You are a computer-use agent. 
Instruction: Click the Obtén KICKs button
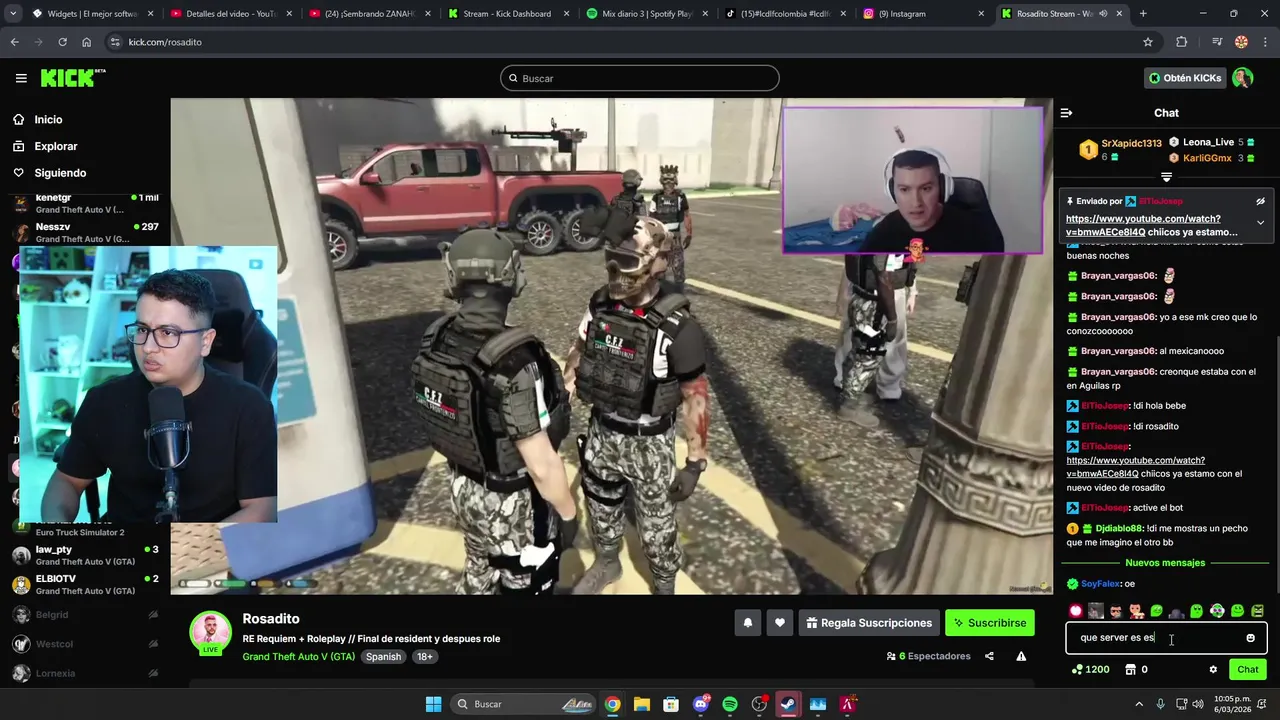coord(1185,78)
